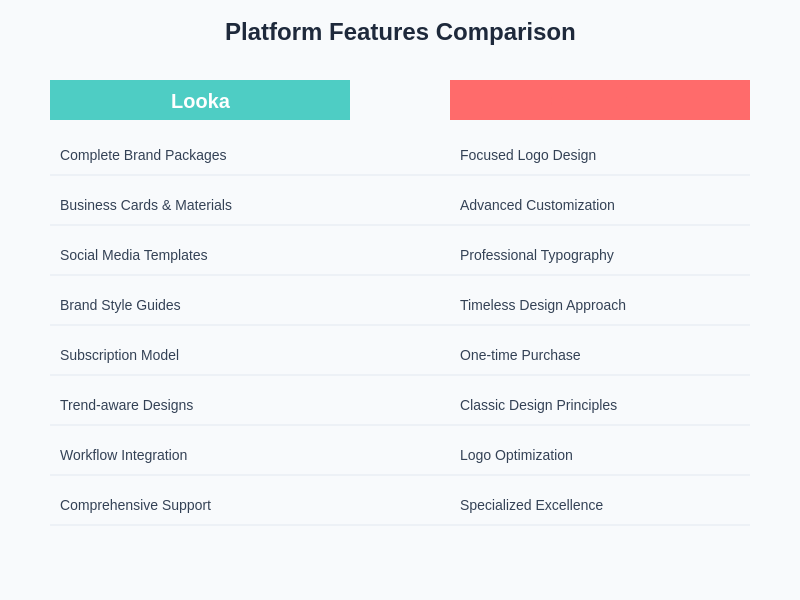
Task: Click Specialized Excellence feature
Action: point(531,505)
